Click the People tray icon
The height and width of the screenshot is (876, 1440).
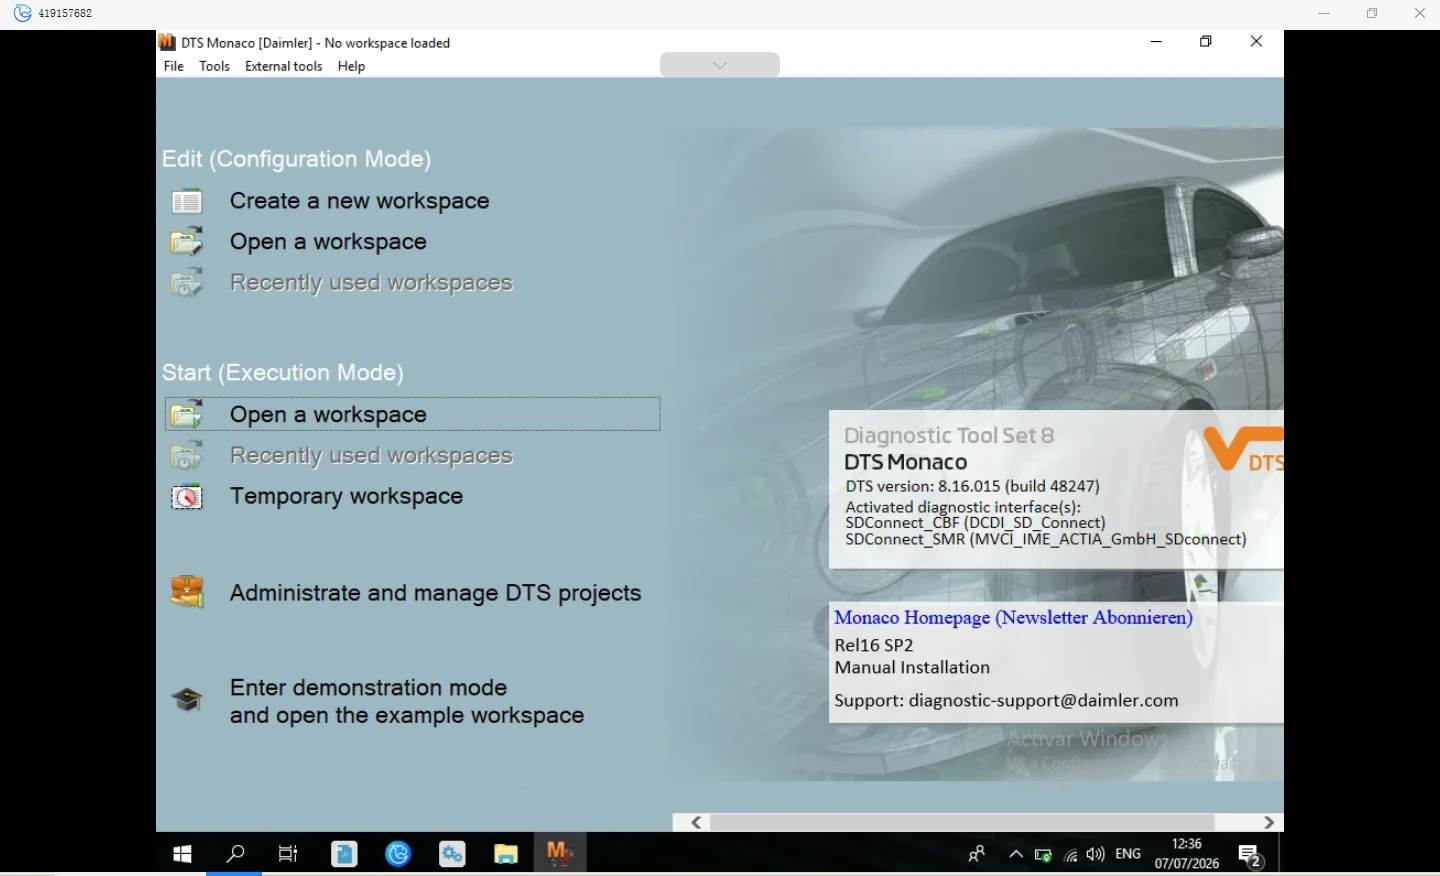point(977,854)
